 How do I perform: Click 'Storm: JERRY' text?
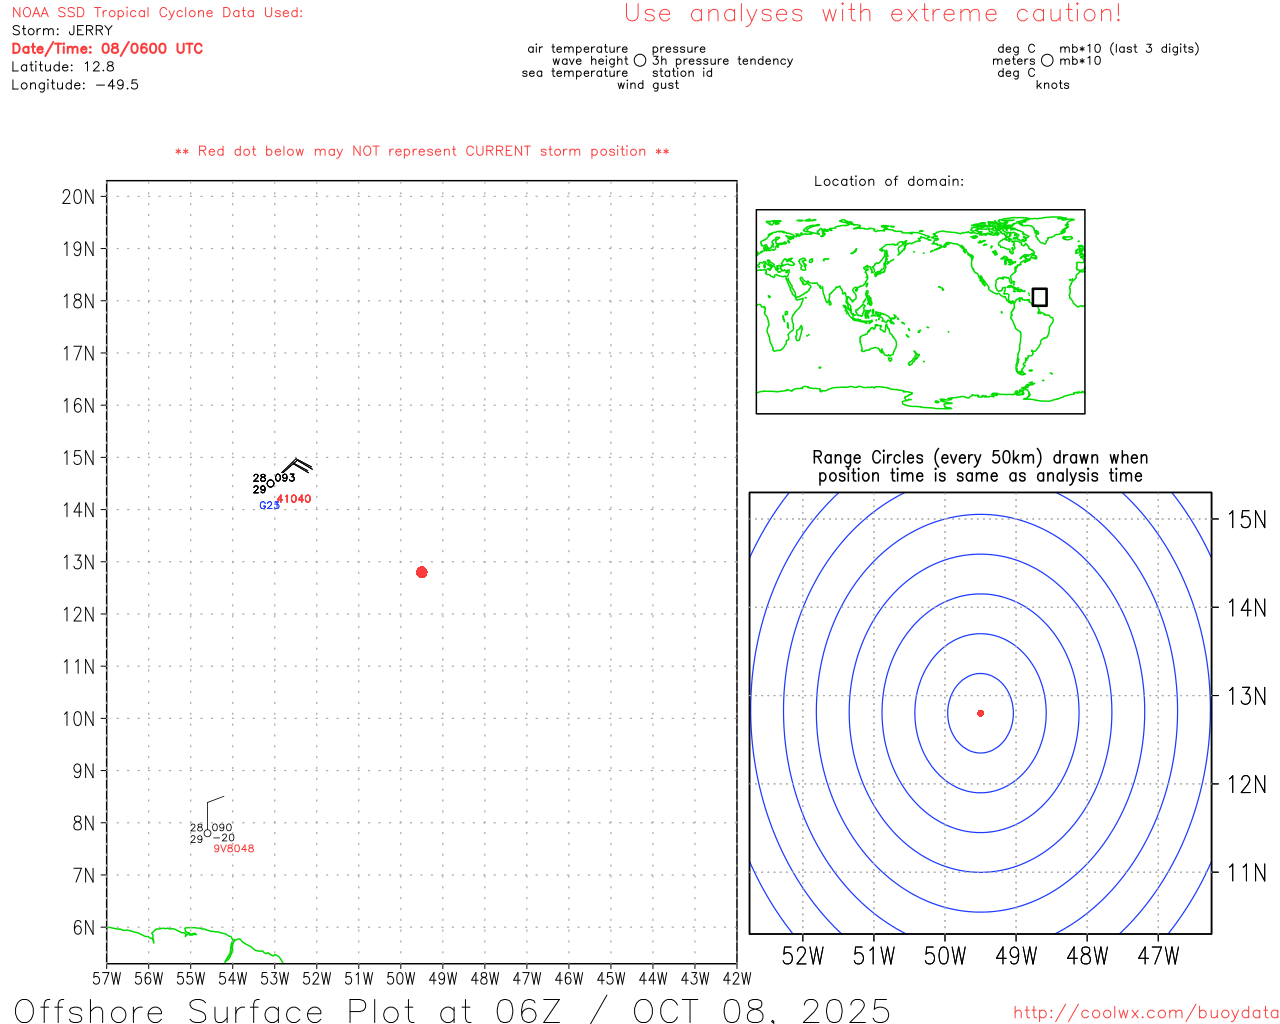62,30
